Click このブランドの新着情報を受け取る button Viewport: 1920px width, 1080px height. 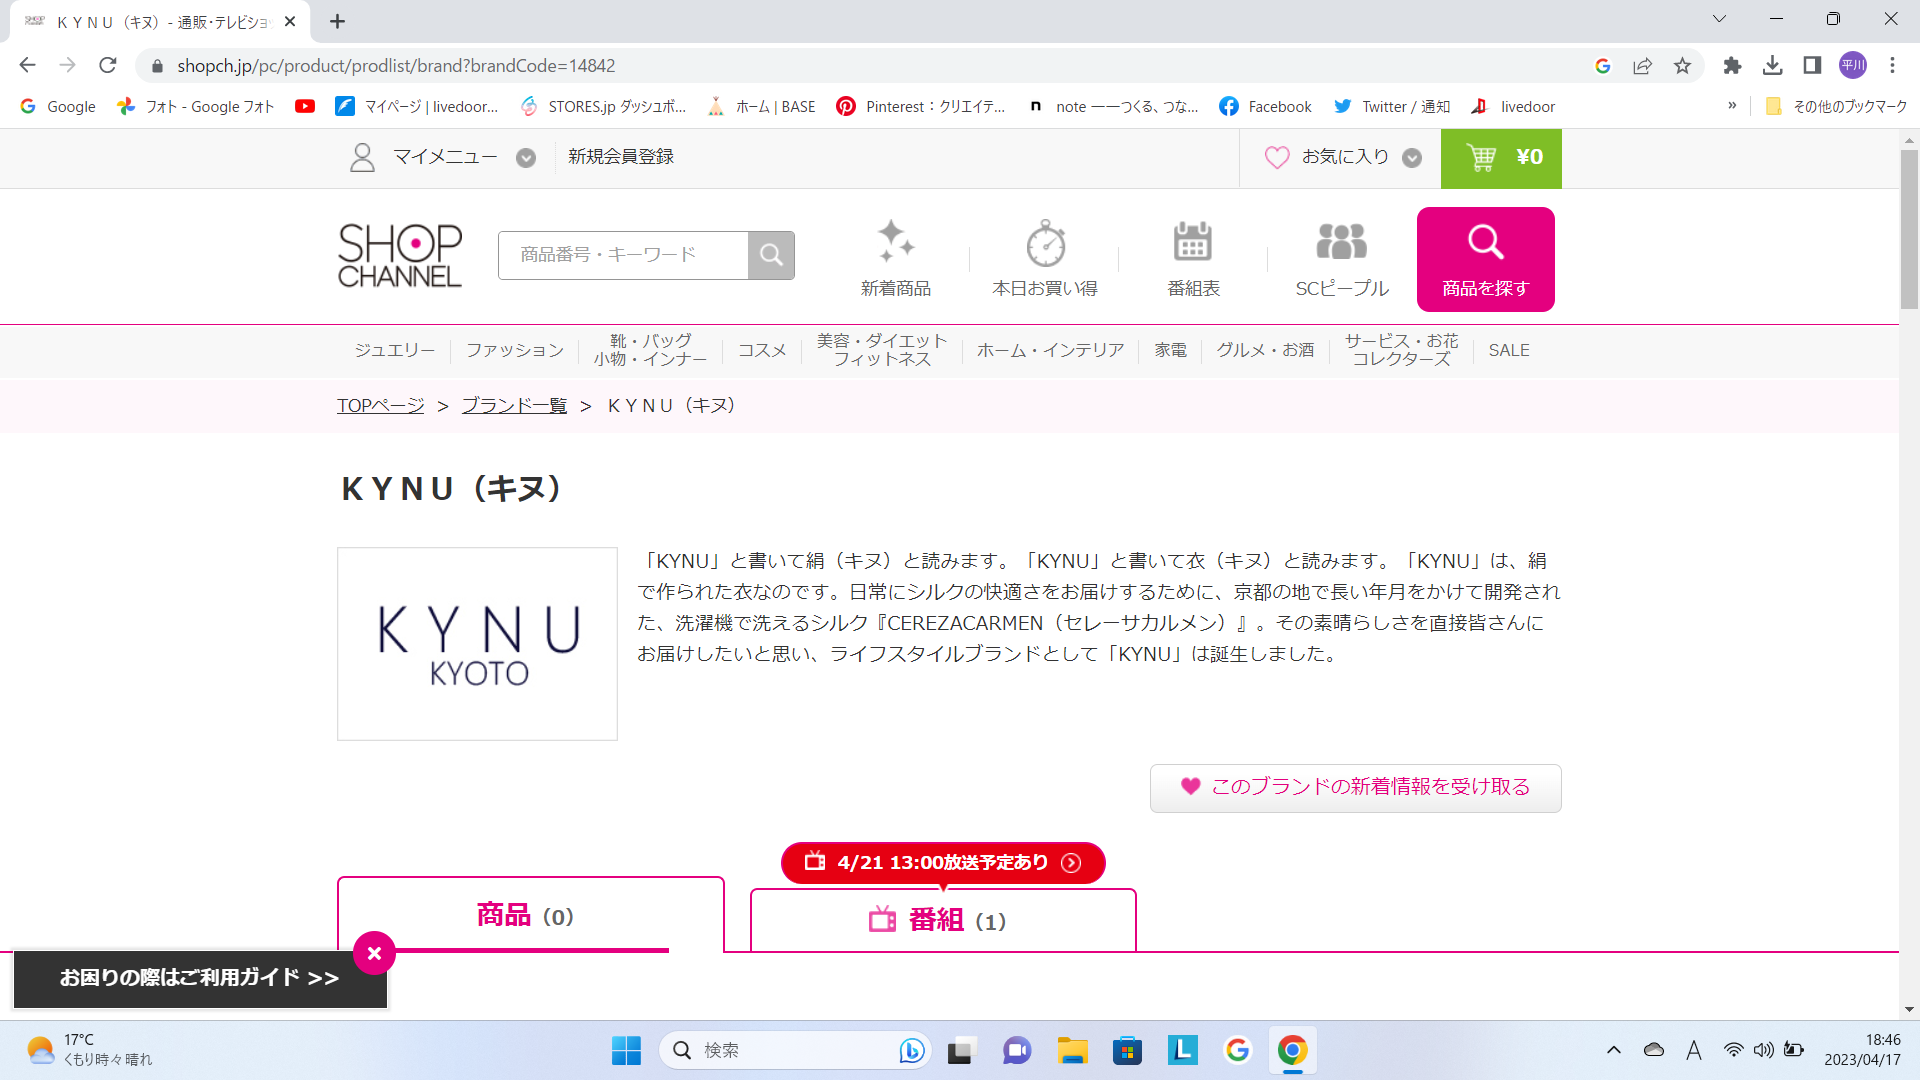1355,788
